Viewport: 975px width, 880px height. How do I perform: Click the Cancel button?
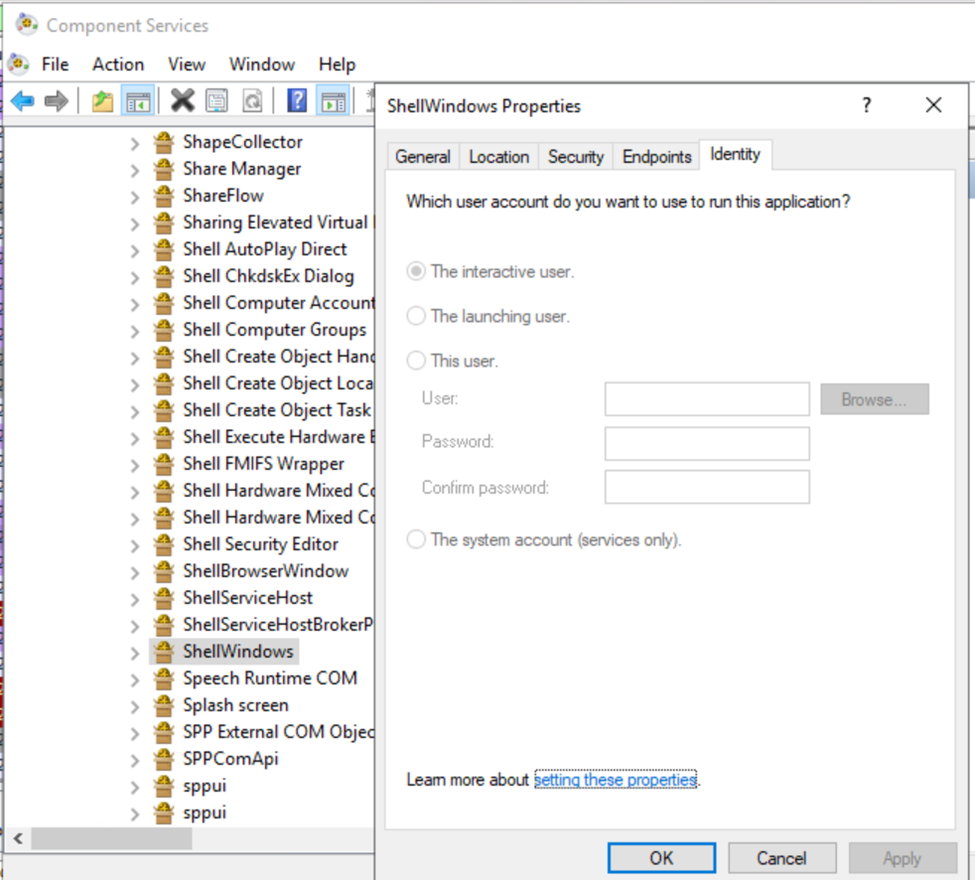pyautogui.click(x=782, y=858)
